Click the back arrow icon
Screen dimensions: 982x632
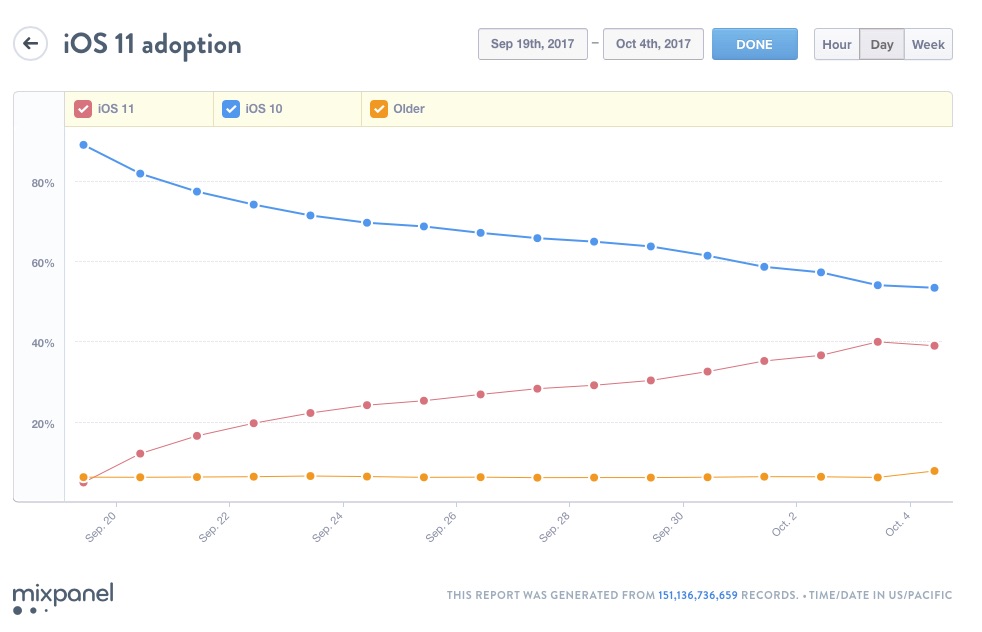point(30,44)
